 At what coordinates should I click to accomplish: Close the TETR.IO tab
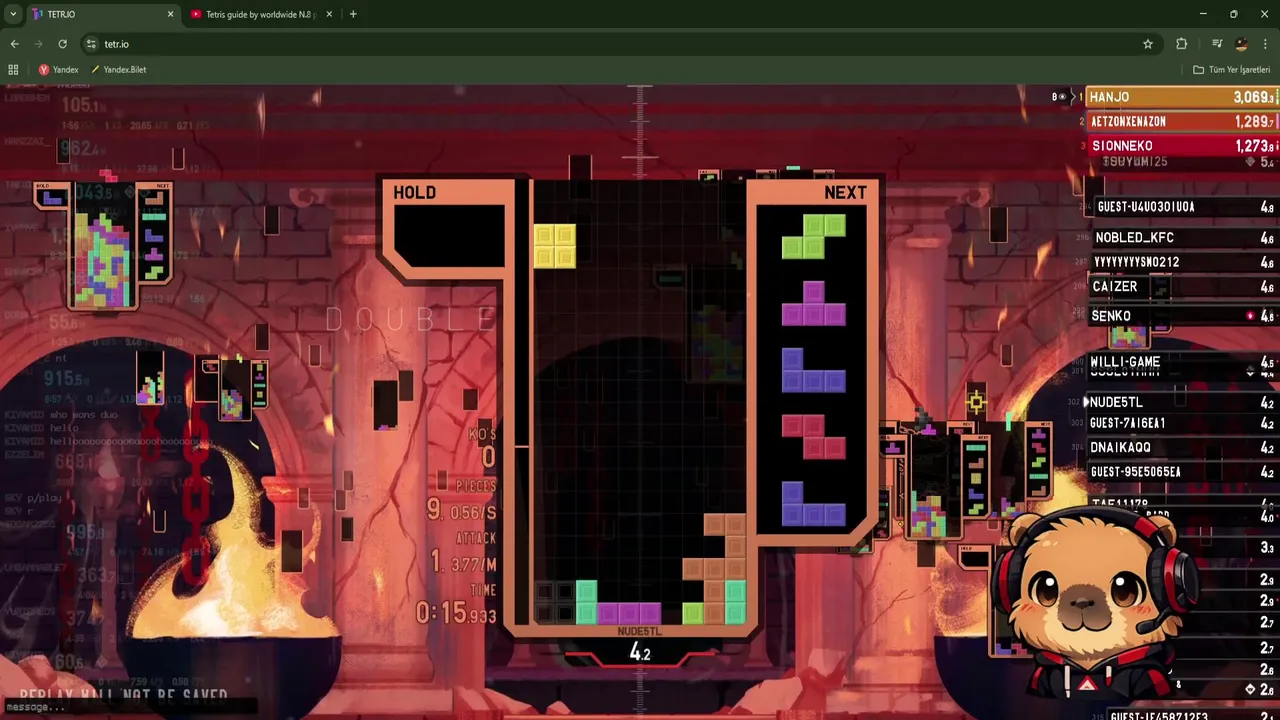[170, 14]
